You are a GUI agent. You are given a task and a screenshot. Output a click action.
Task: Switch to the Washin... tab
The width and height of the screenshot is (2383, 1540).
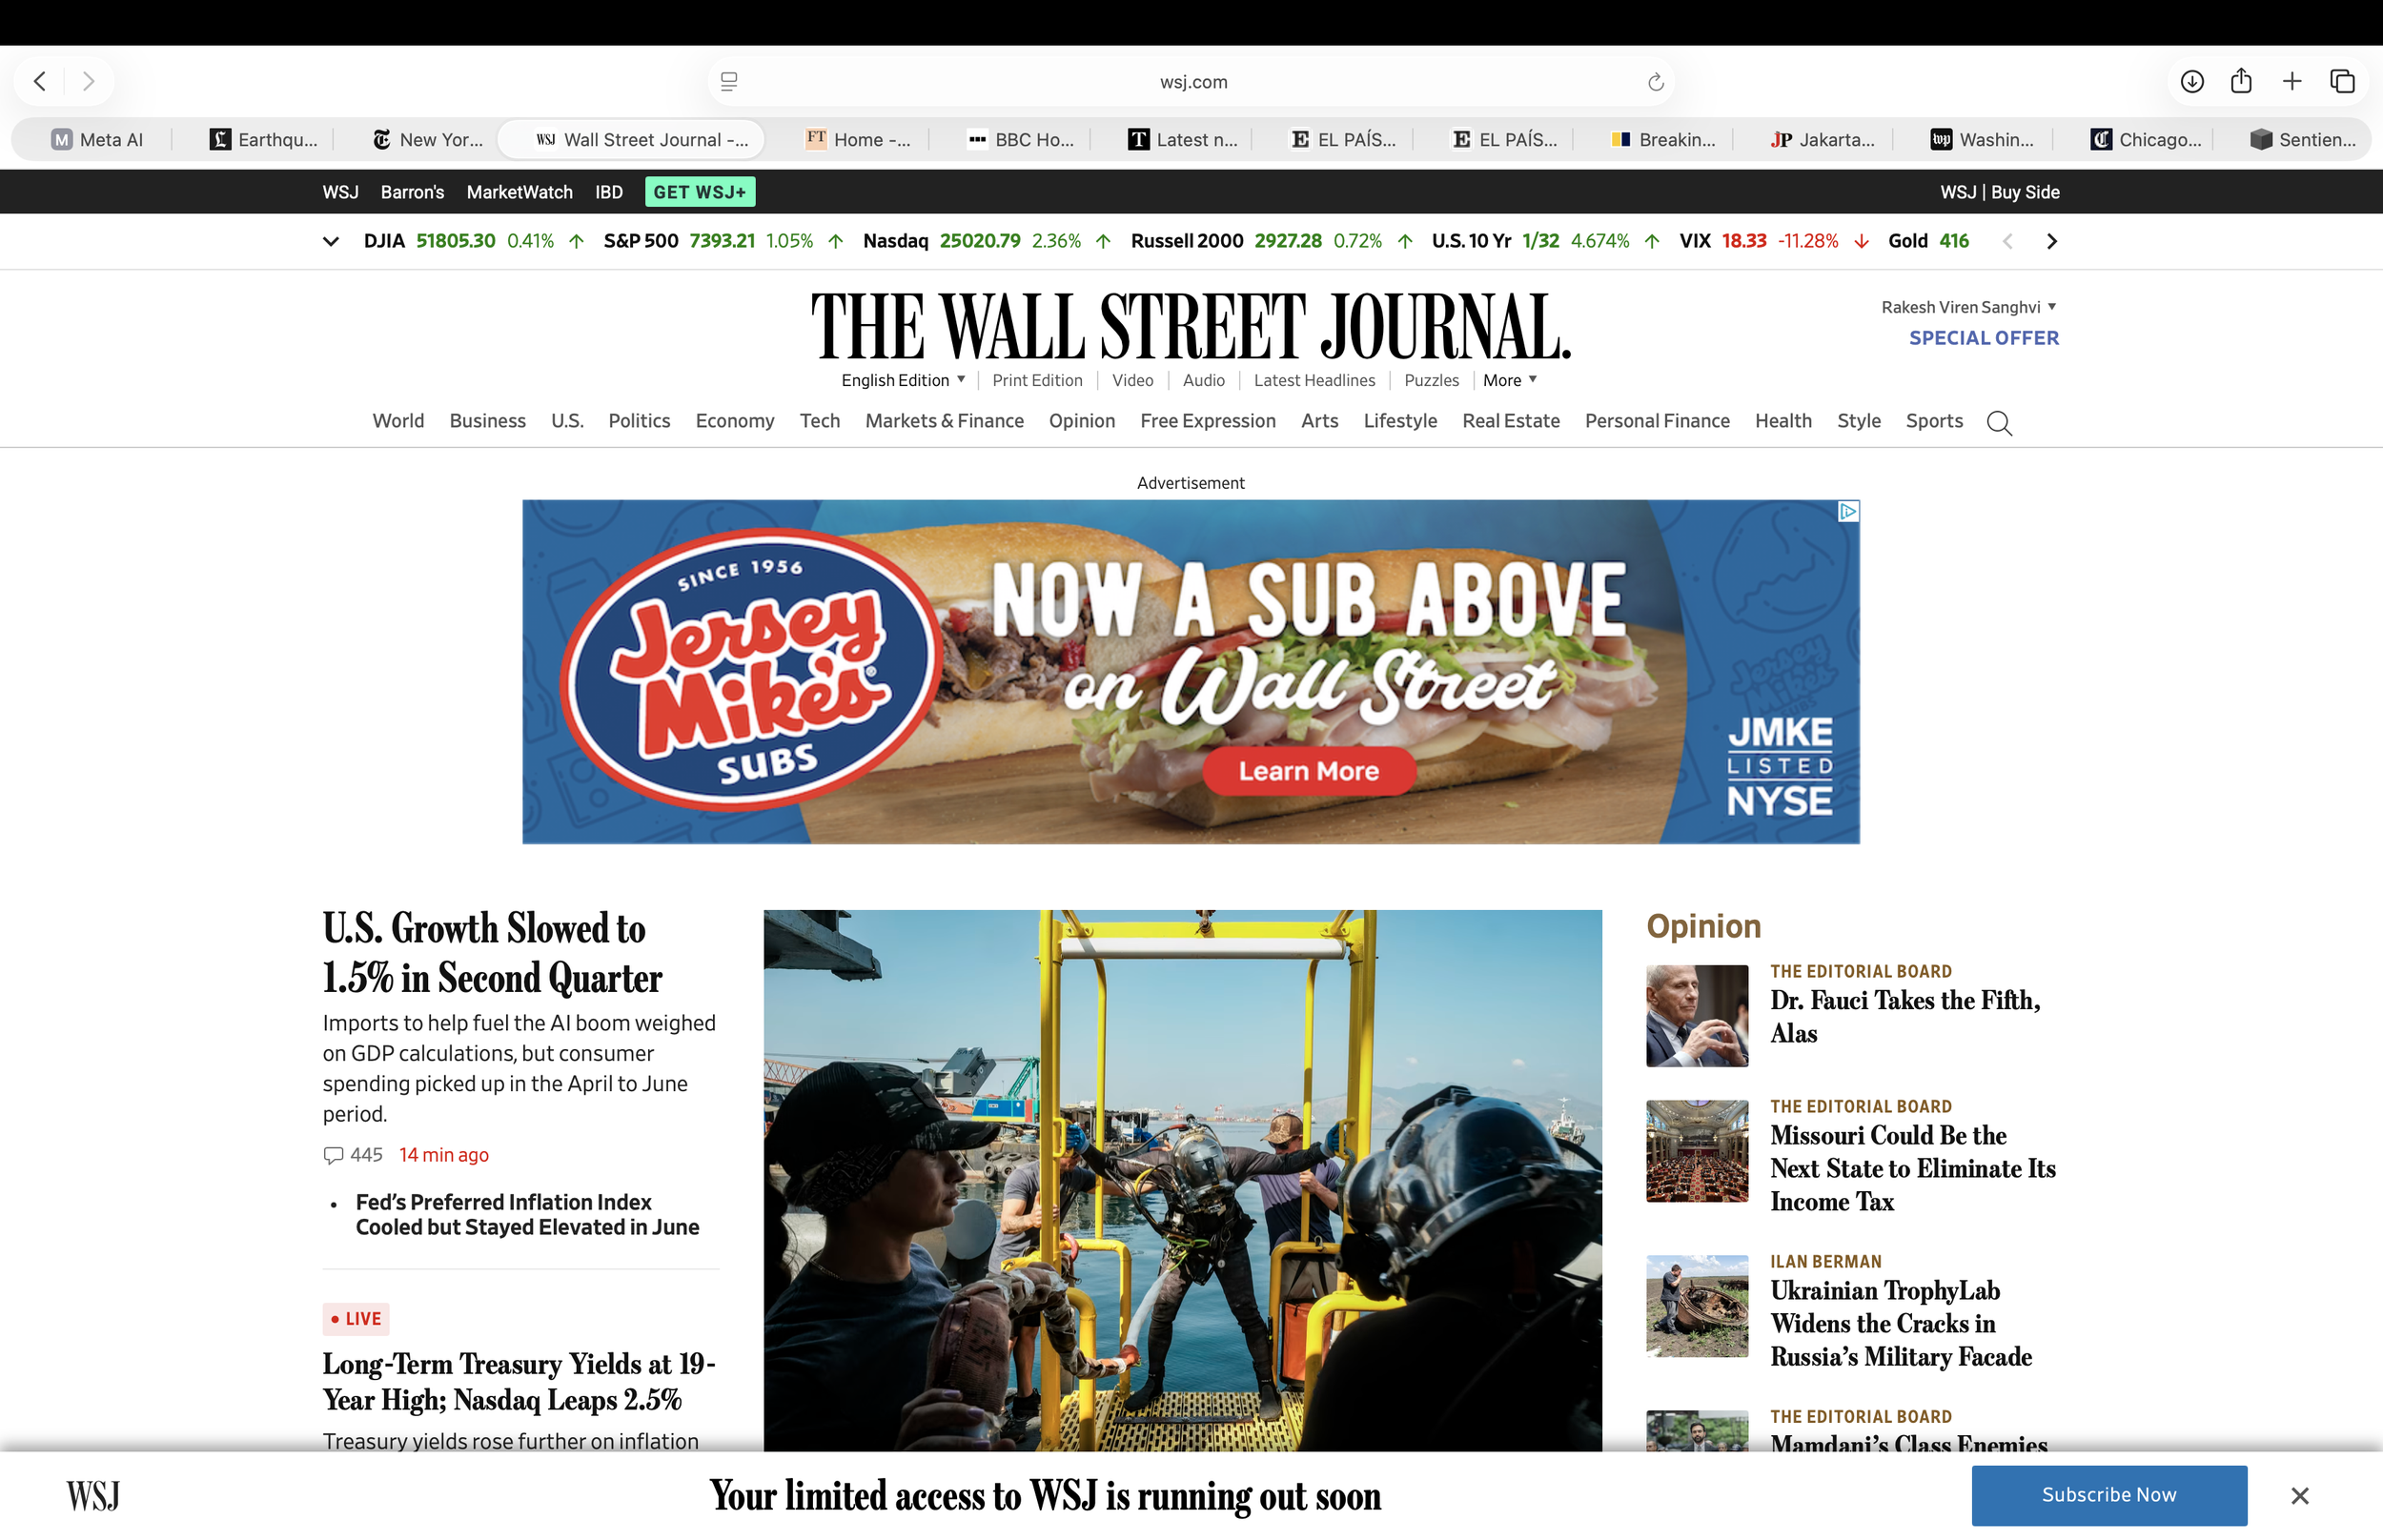point(1982,139)
